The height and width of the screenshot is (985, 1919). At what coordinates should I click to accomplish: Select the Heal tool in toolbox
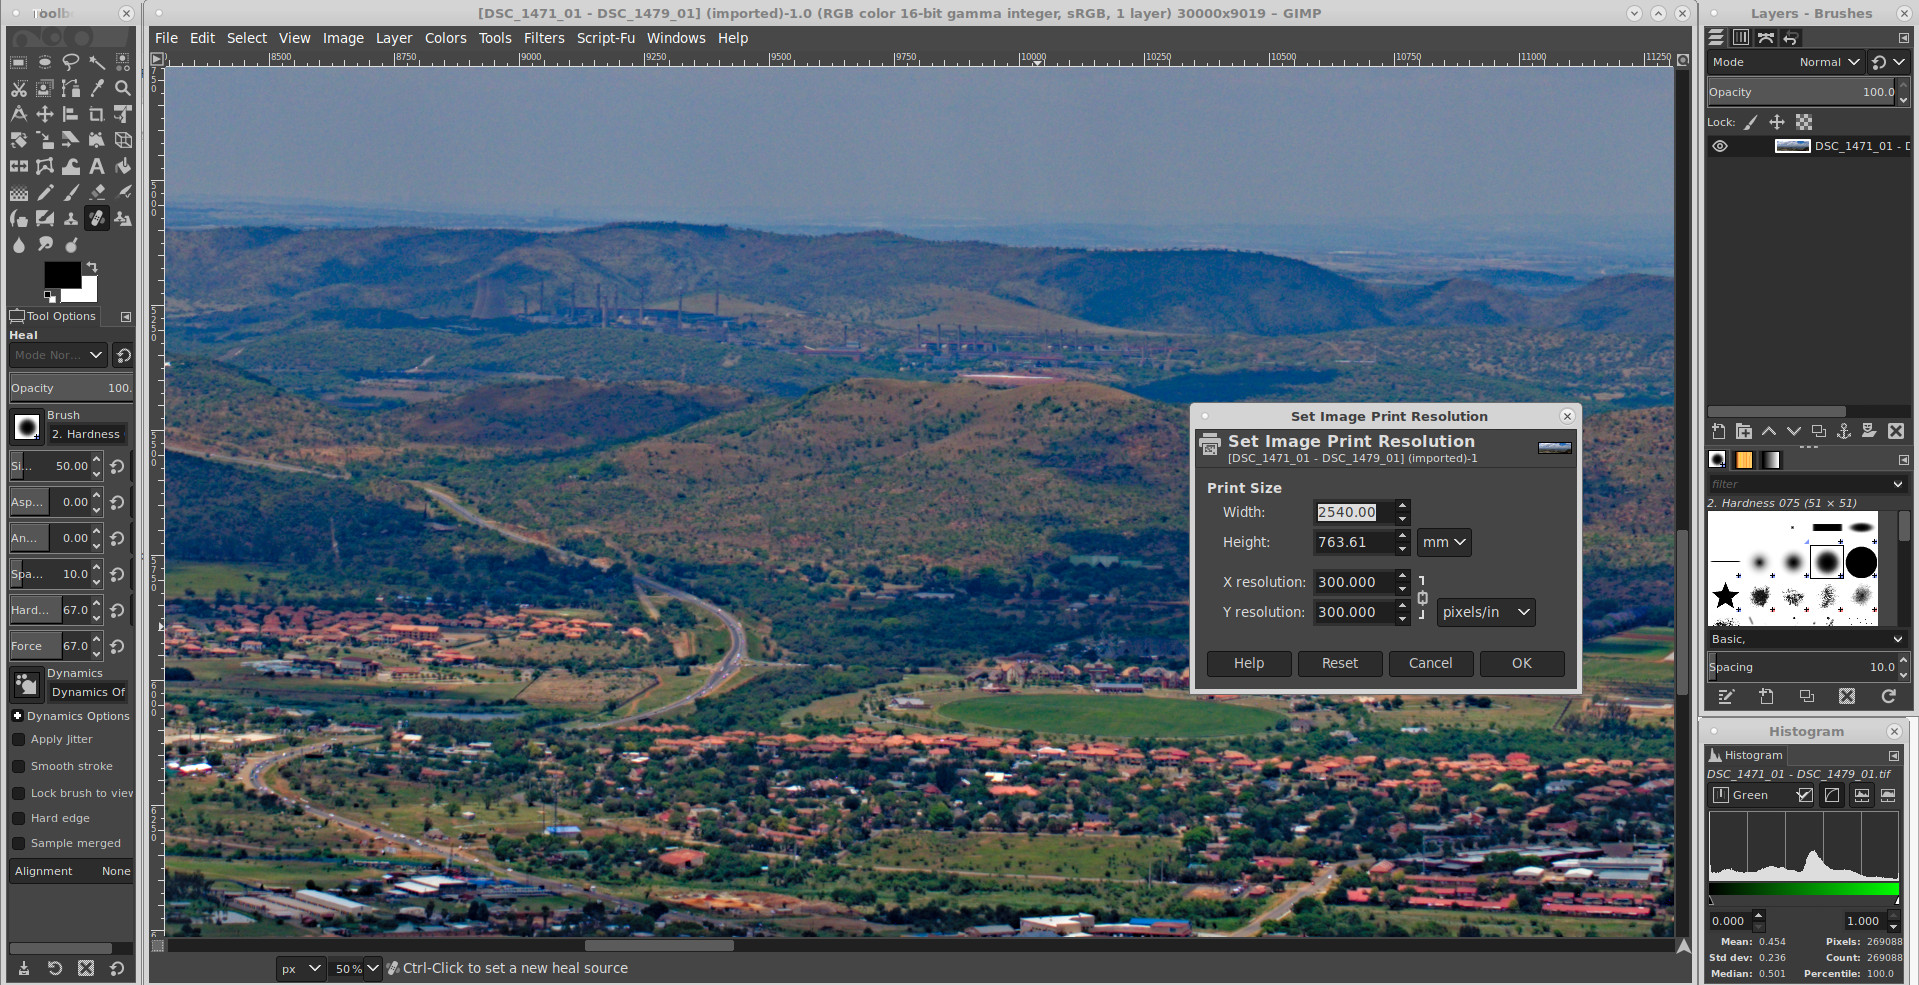(97, 218)
